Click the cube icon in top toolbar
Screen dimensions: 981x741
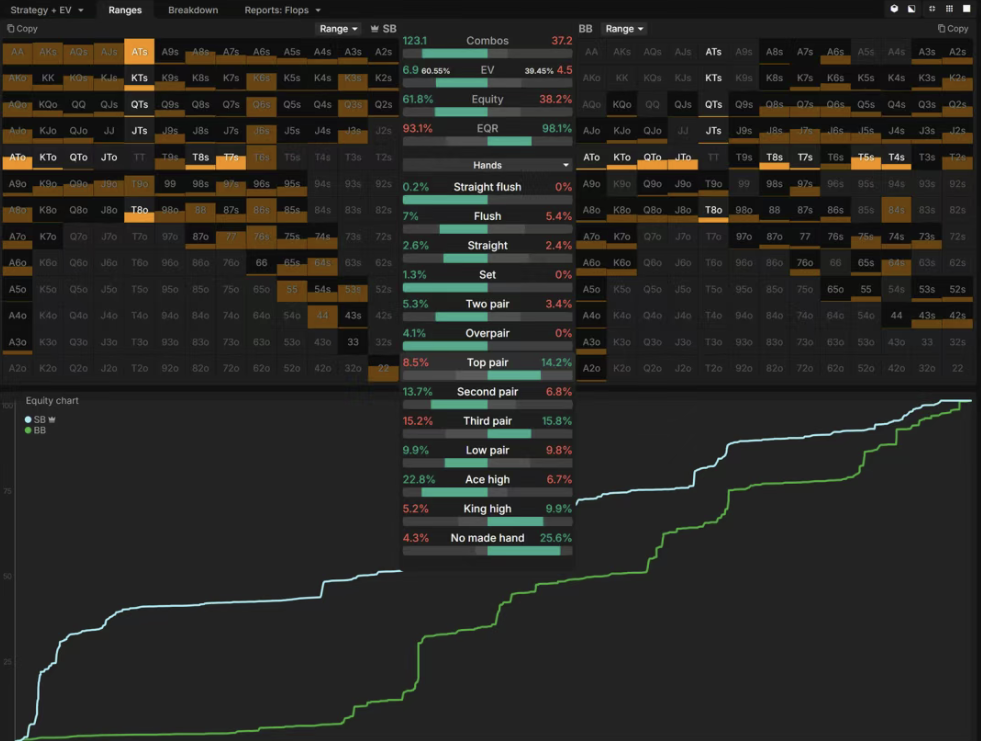pos(894,9)
